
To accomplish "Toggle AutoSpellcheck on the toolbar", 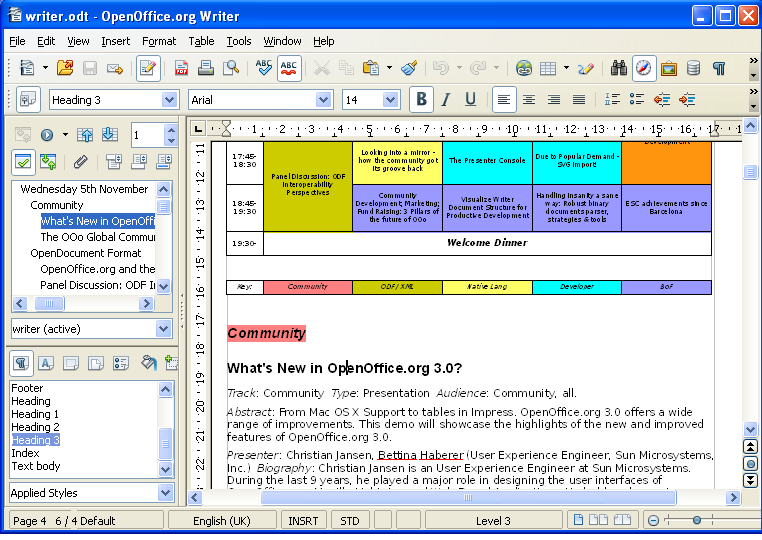I will tap(289, 69).
